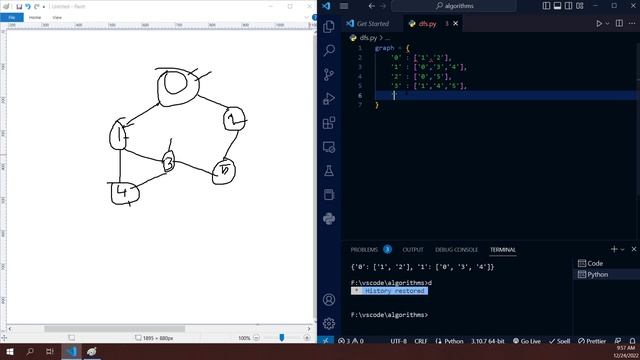Undo the last Paint action

28,7
